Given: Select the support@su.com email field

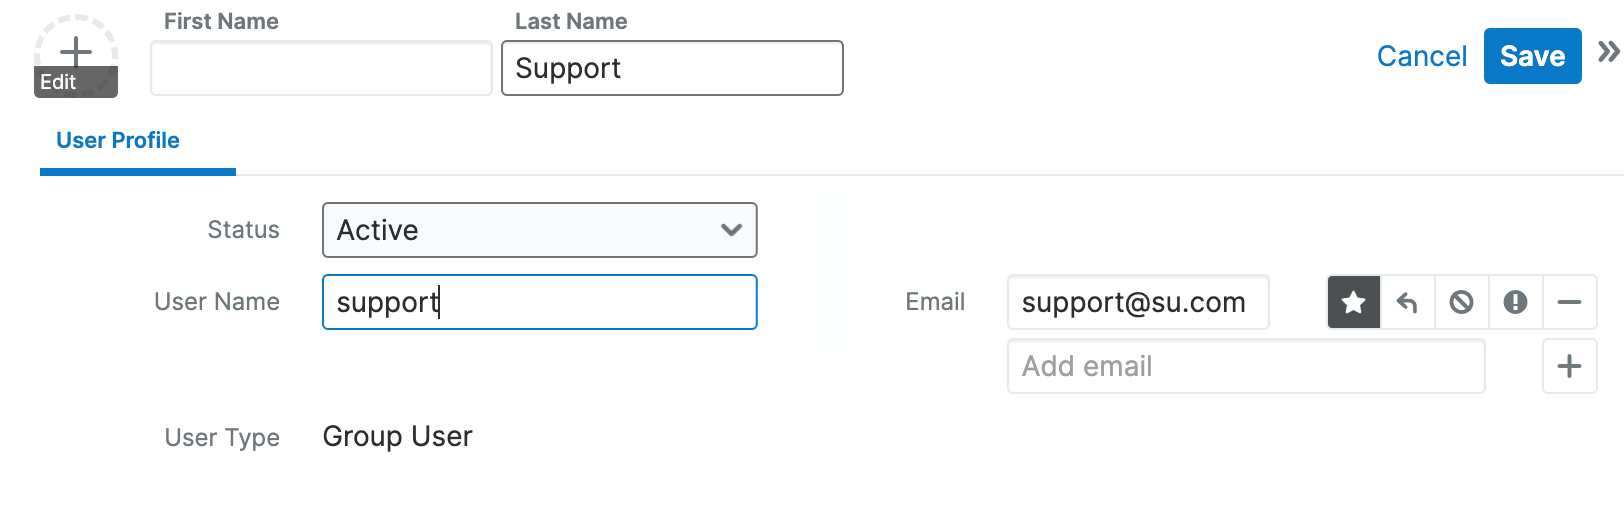Looking at the screenshot, I should [x=1137, y=302].
